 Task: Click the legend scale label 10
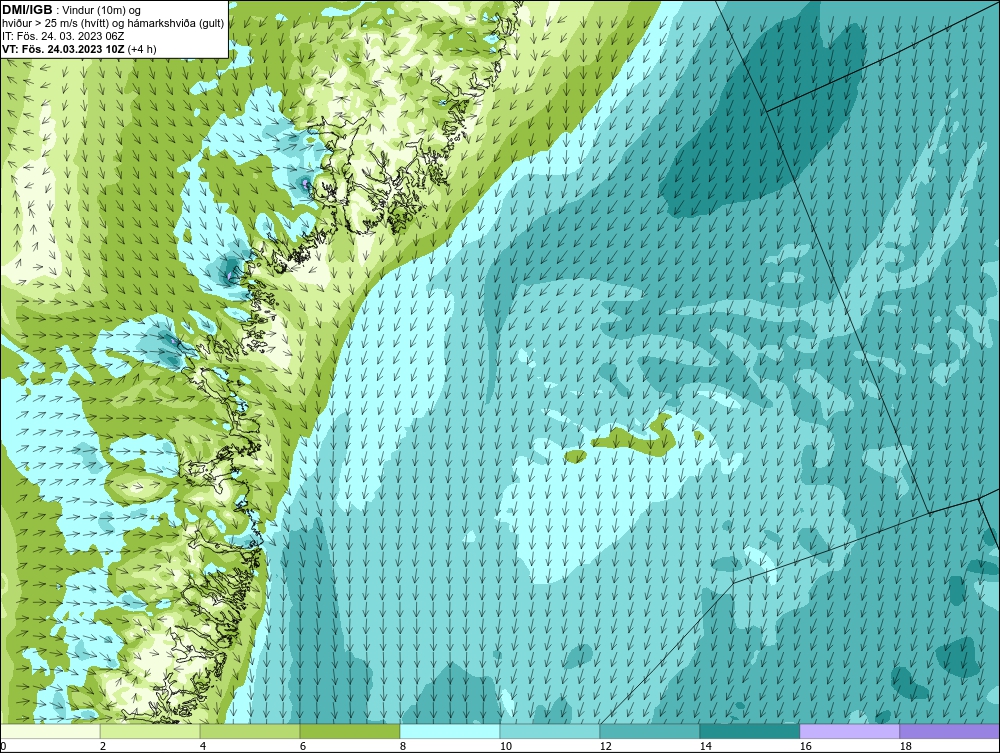[x=506, y=746]
